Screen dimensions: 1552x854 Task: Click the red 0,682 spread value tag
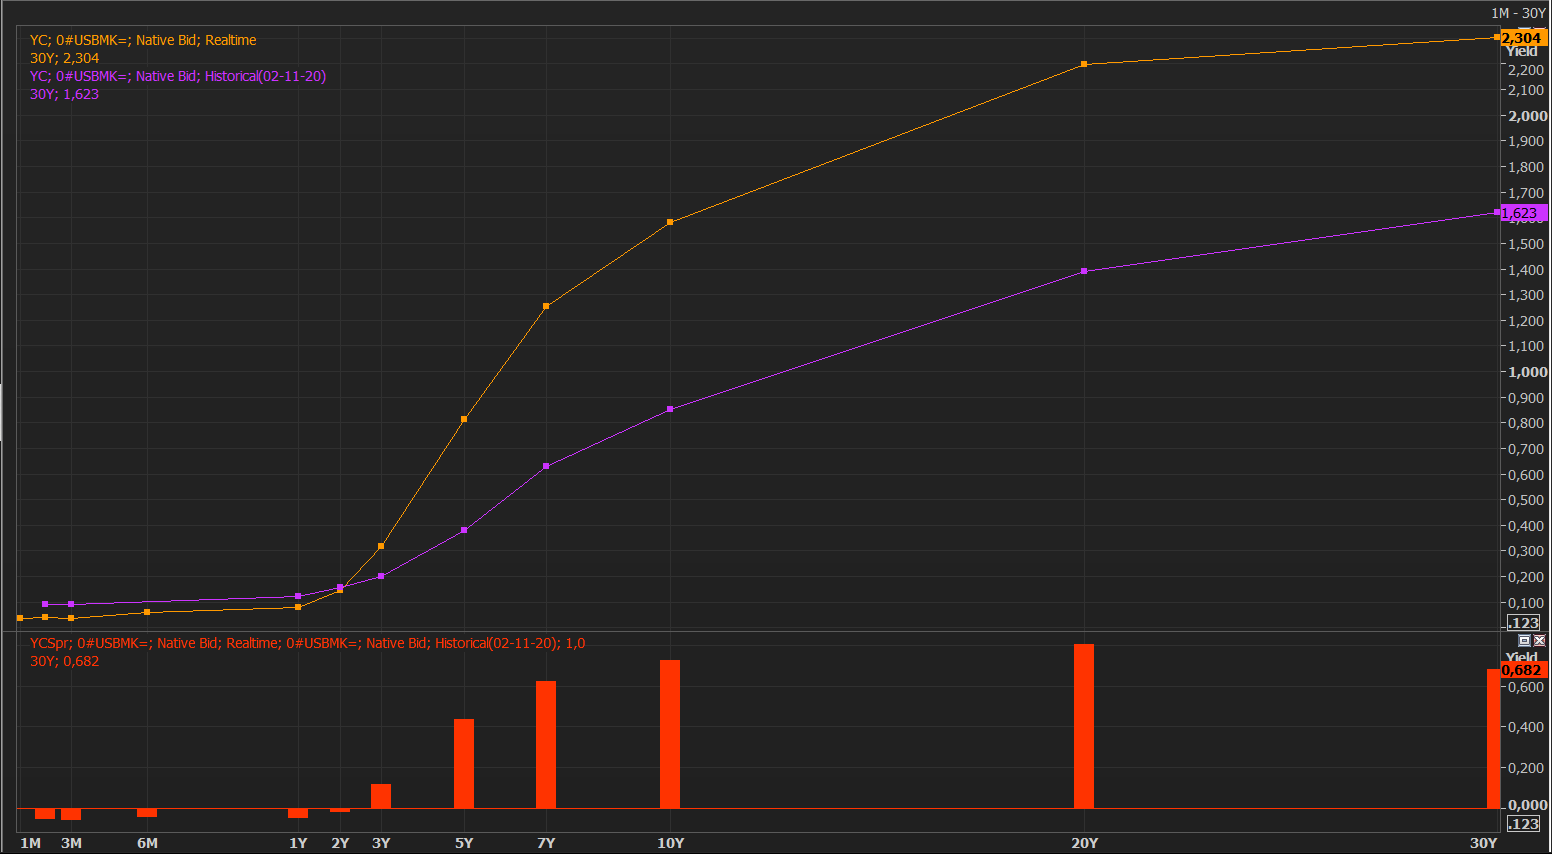[1523, 670]
